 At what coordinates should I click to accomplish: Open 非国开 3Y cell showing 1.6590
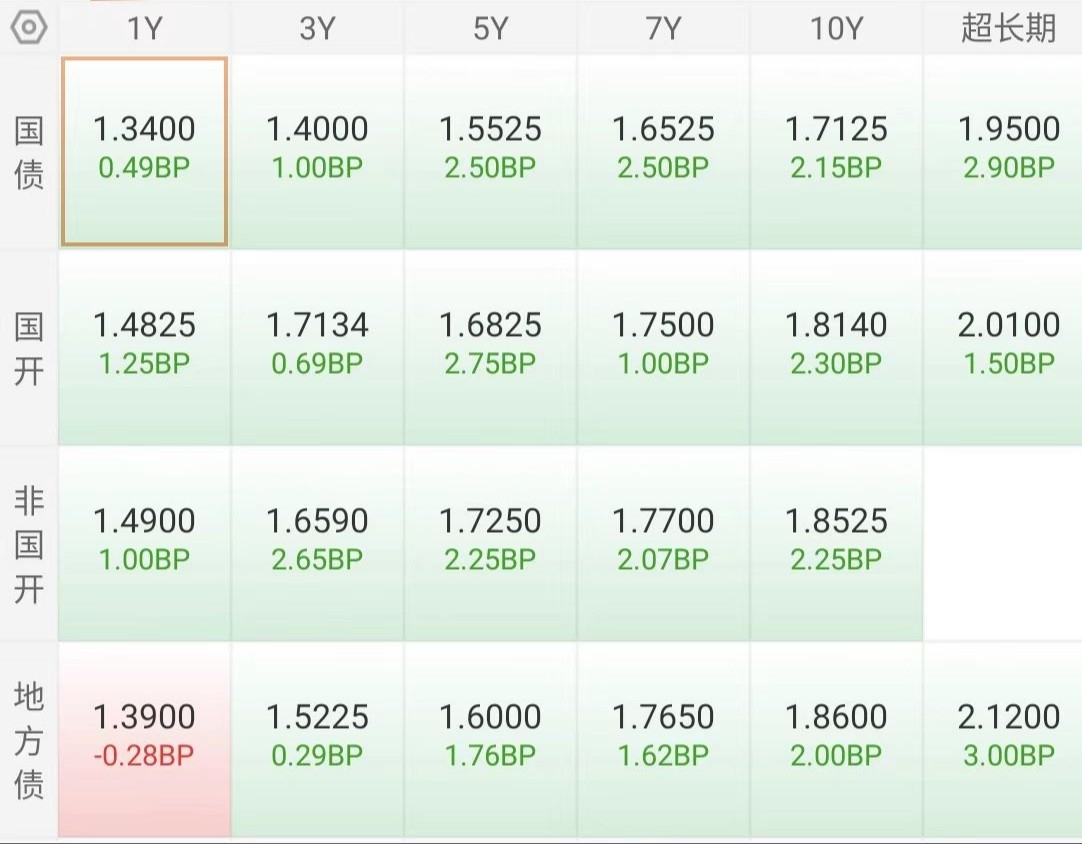pyautogui.click(x=317, y=544)
